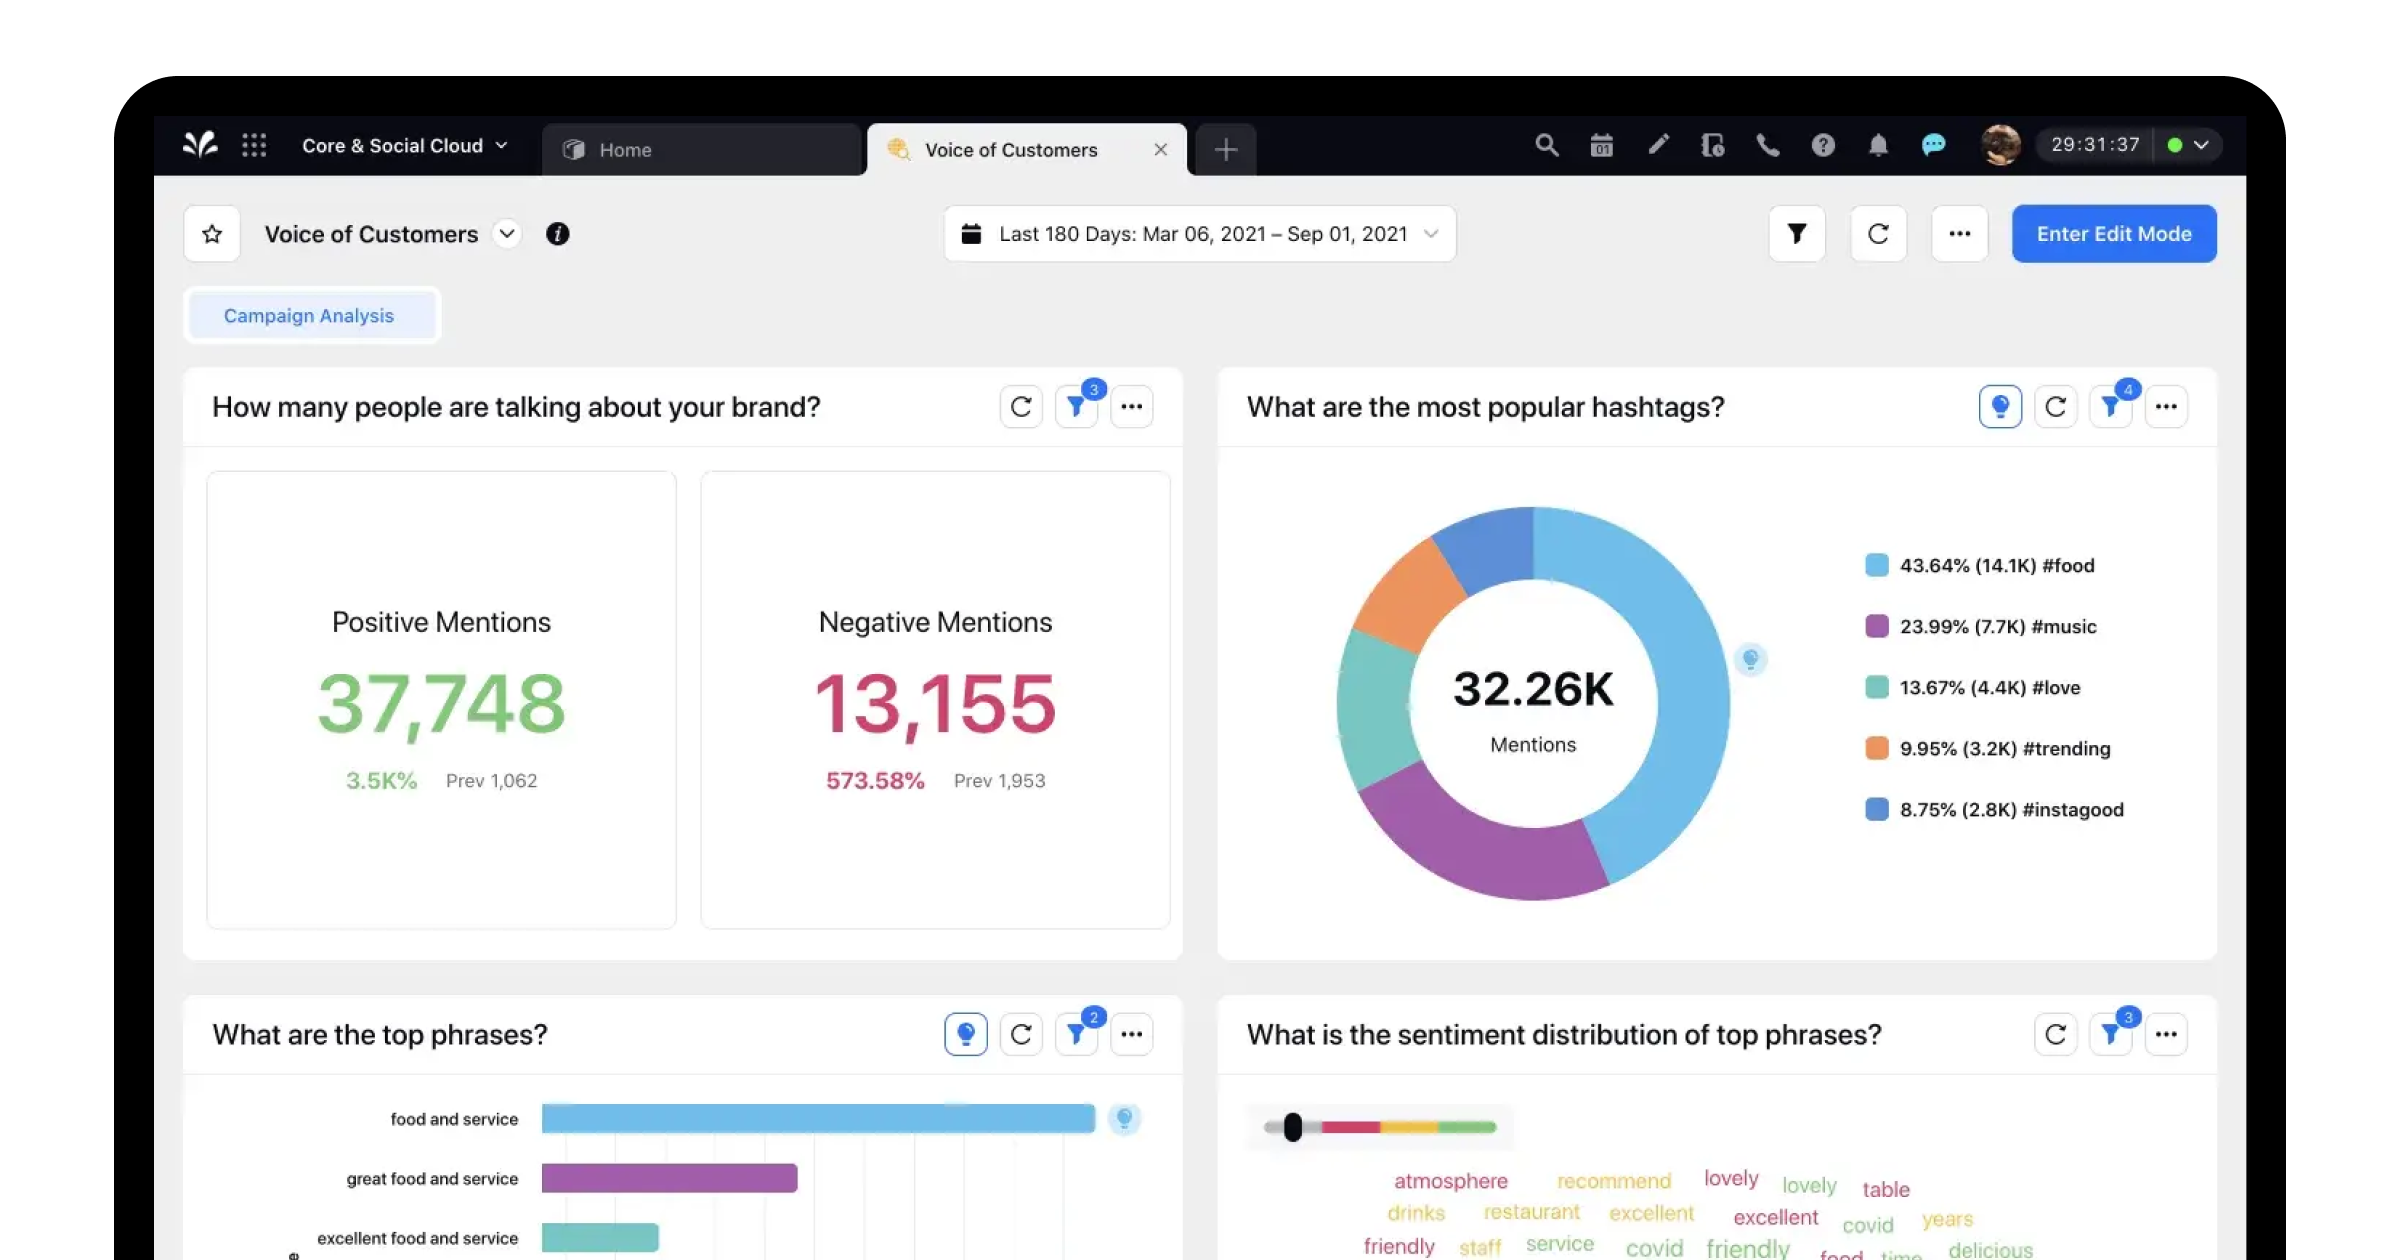
Task: Click the Negative Mentions 13,155 card
Action: click(x=935, y=700)
